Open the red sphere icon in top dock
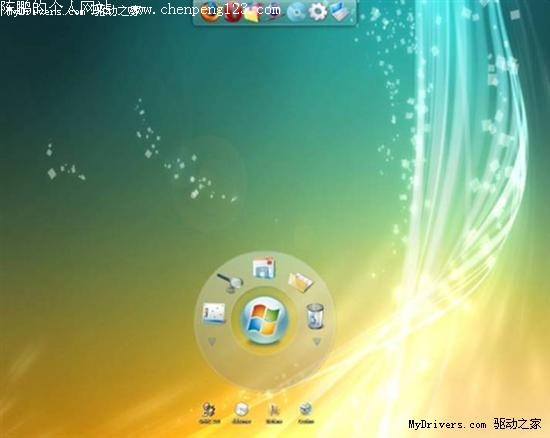The image size is (550, 438). click(x=232, y=12)
